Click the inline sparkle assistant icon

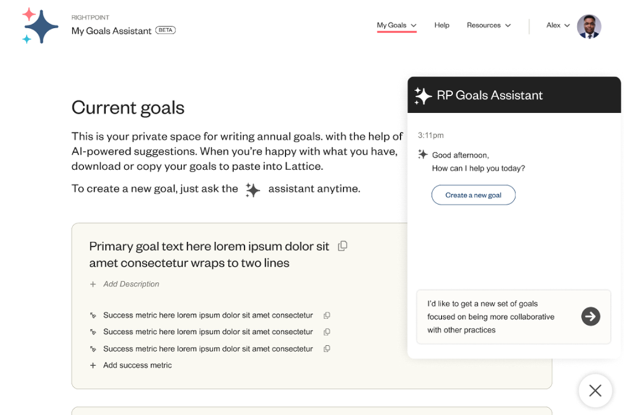coord(253,189)
